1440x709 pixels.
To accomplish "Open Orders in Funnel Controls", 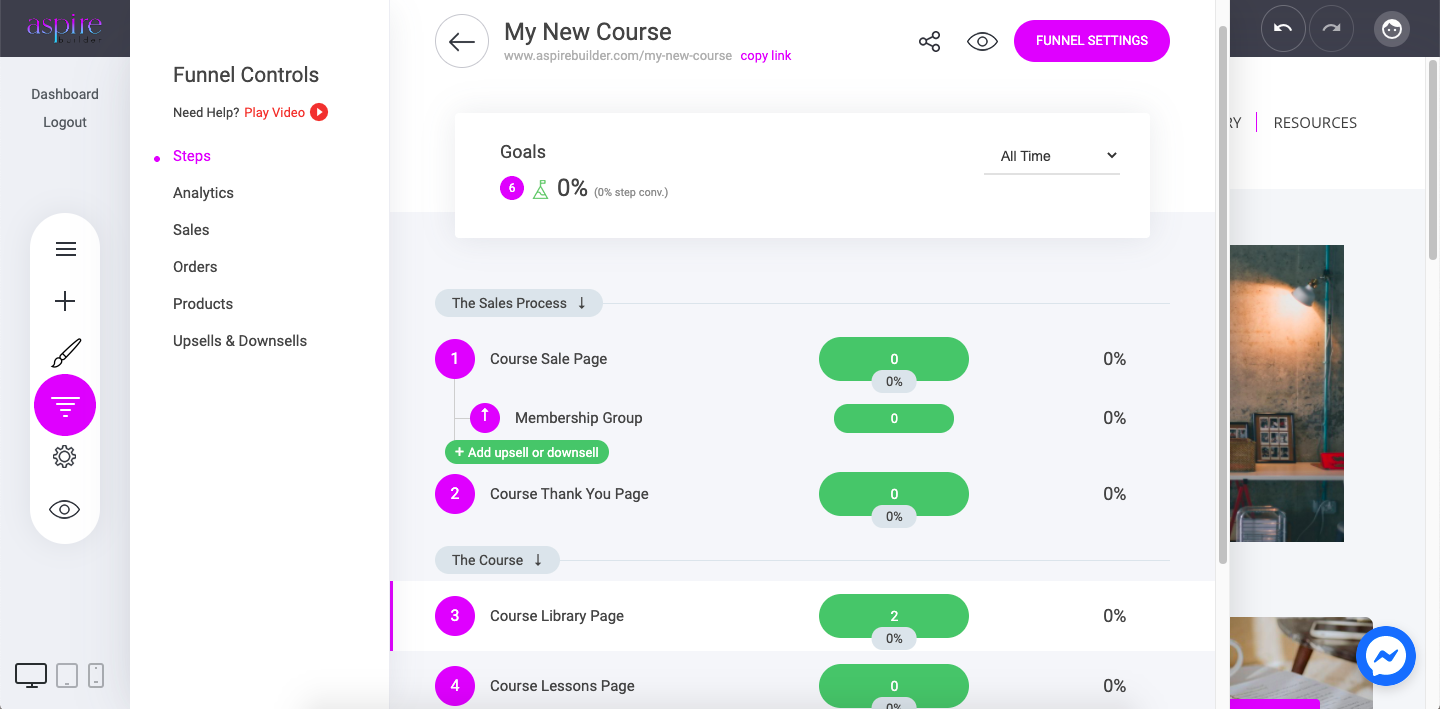I will tap(195, 267).
